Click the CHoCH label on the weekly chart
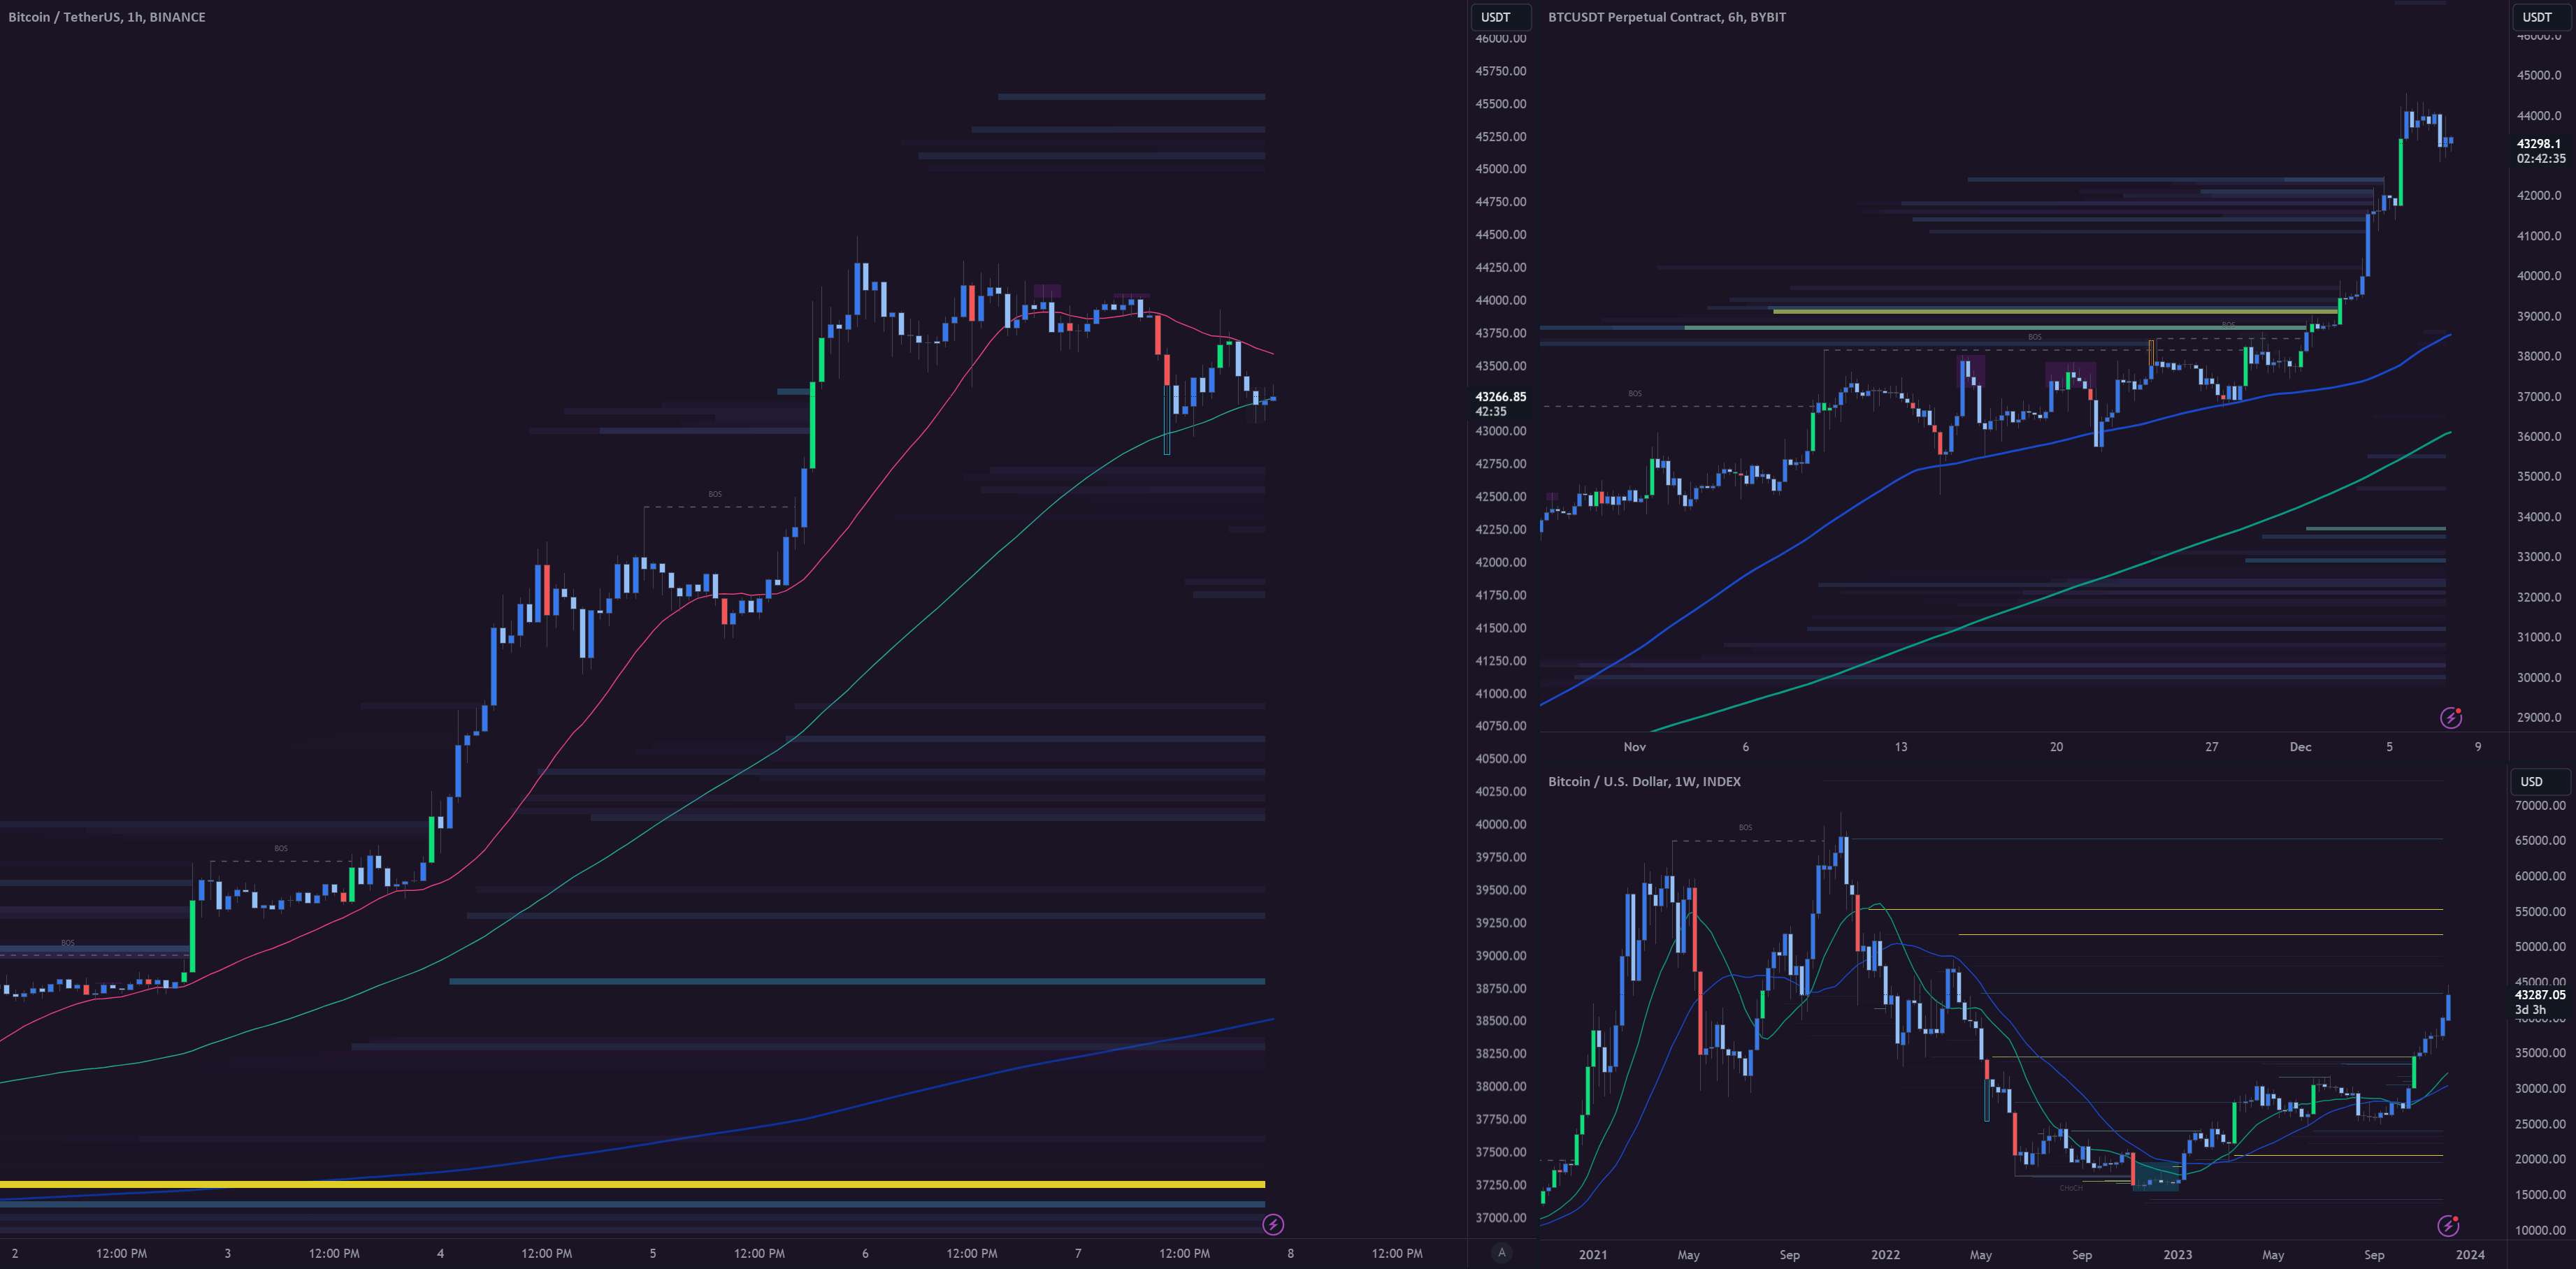The image size is (2576, 1269). [x=2071, y=1188]
